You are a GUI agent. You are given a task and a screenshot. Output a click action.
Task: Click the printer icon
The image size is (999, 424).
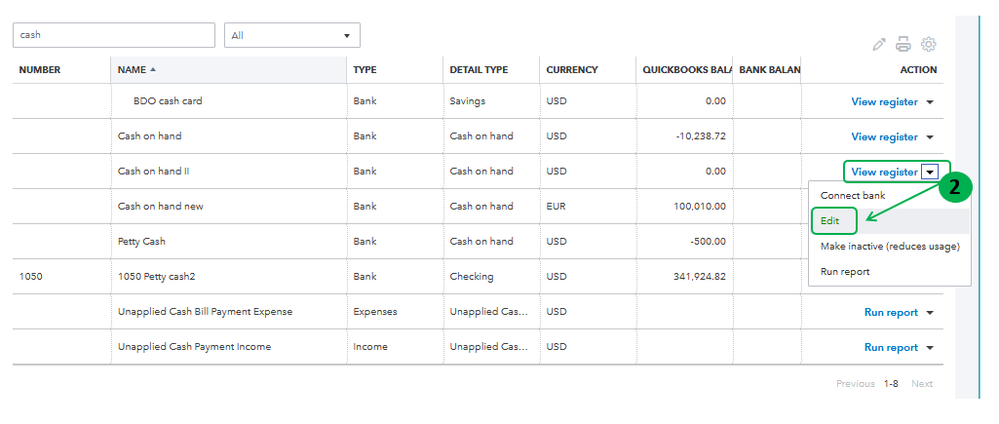pos(903,44)
